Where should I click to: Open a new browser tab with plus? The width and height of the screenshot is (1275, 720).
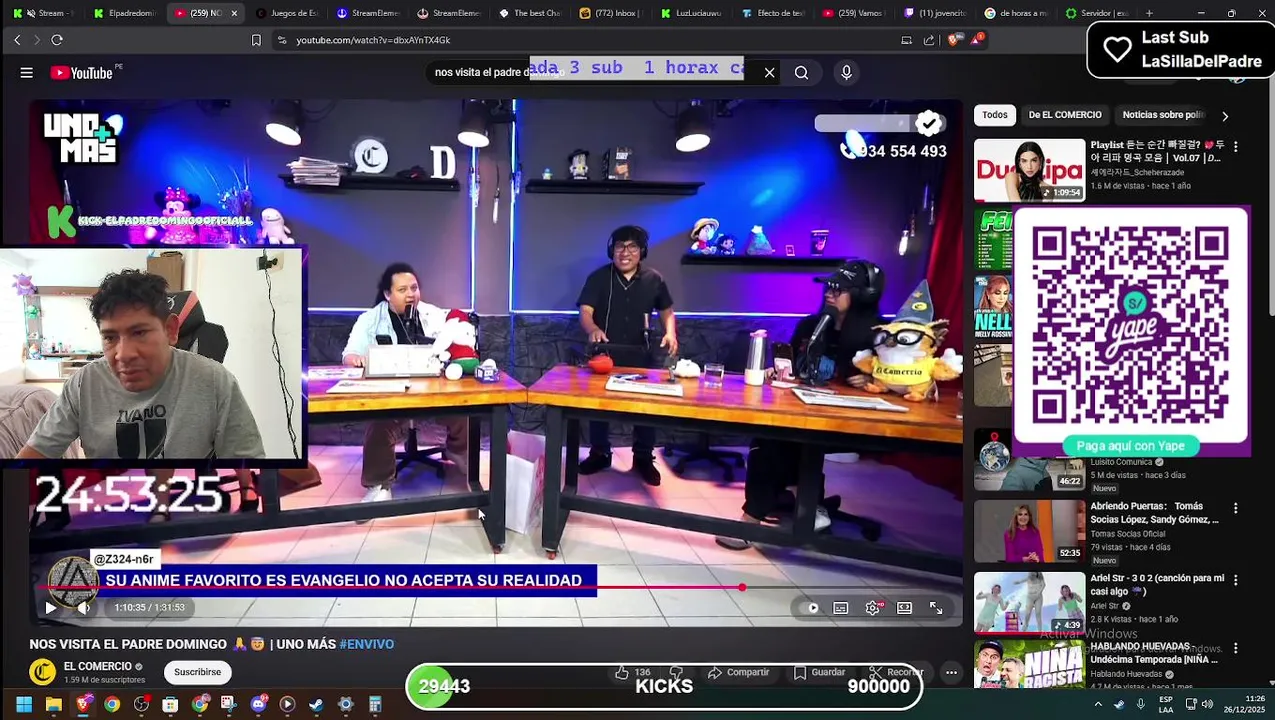(1149, 13)
